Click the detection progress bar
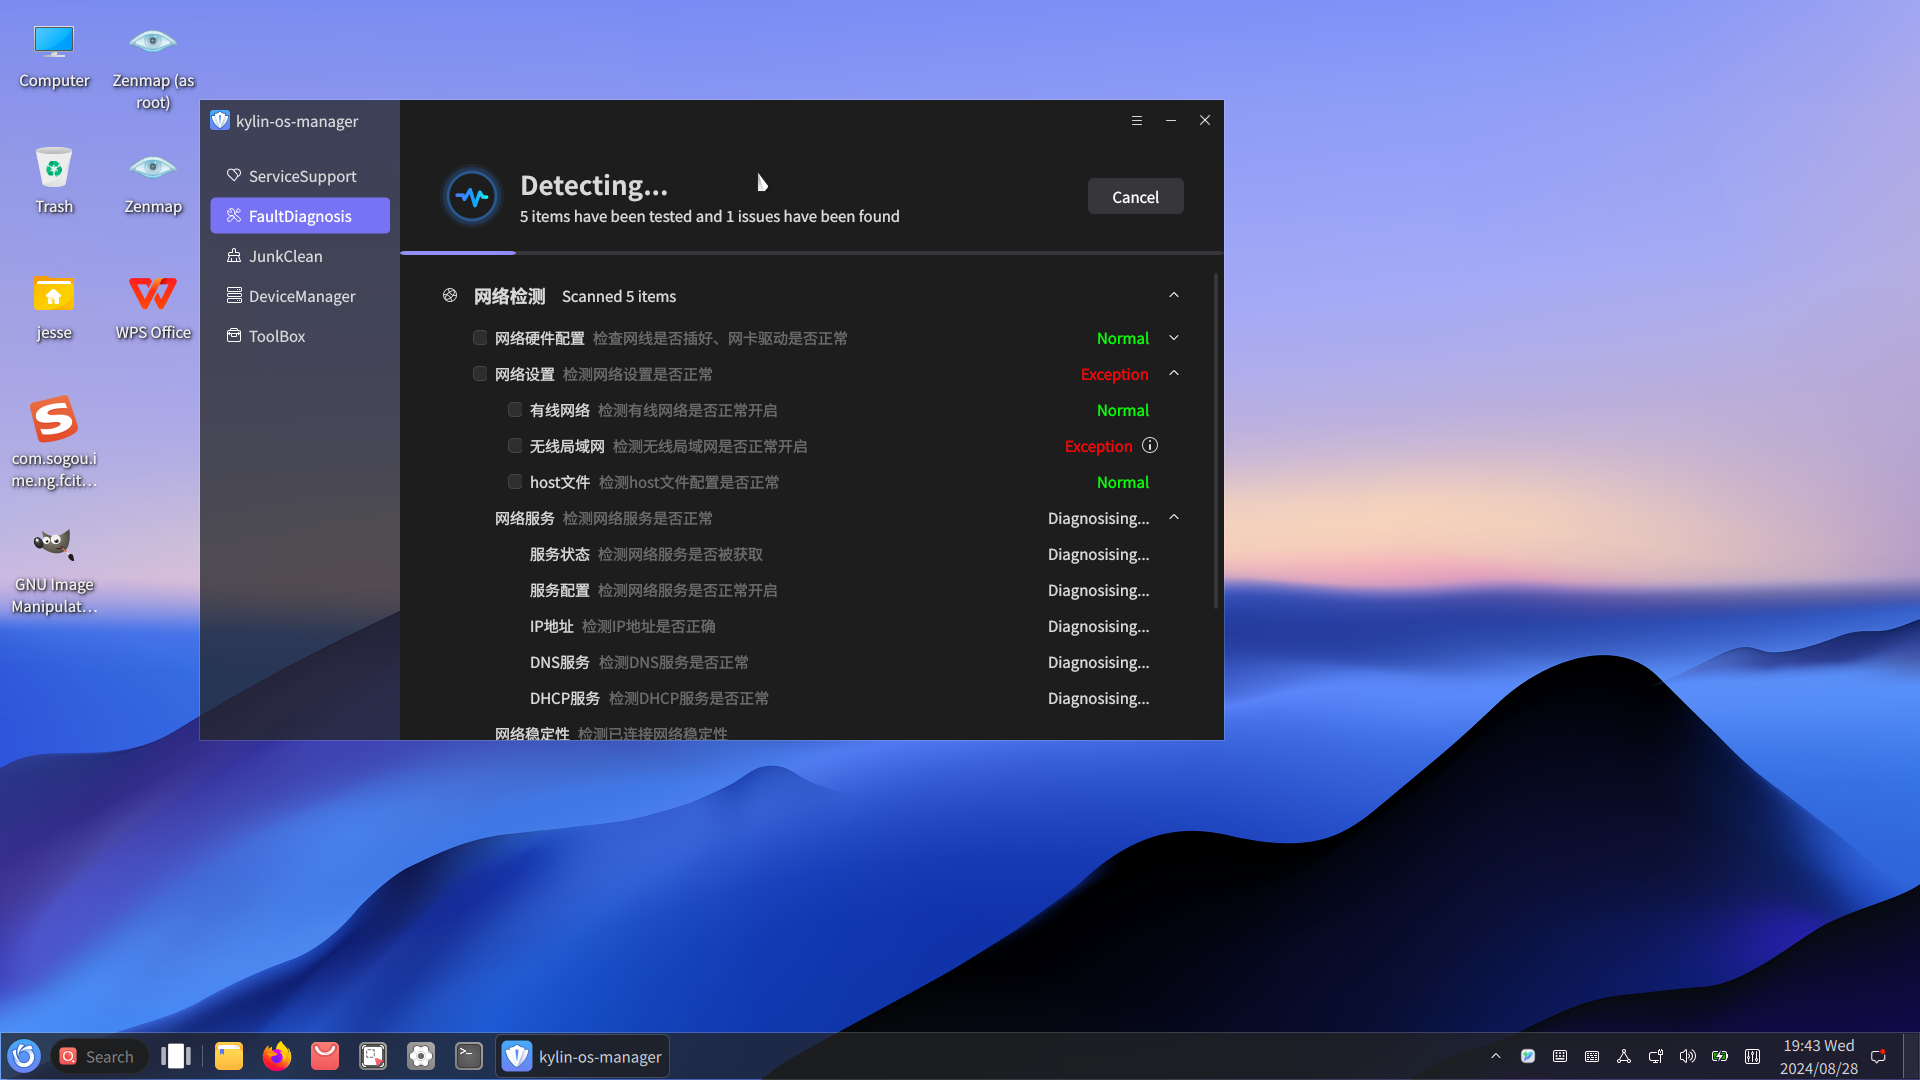This screenshot has height=1080, width=1920. click(811, 253)
